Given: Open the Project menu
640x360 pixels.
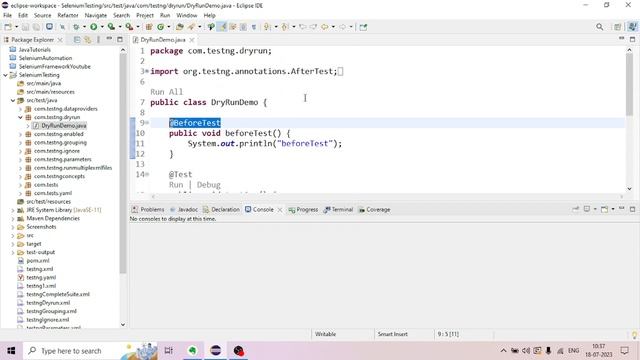Looking at the screenshot, I should point(145,15).
